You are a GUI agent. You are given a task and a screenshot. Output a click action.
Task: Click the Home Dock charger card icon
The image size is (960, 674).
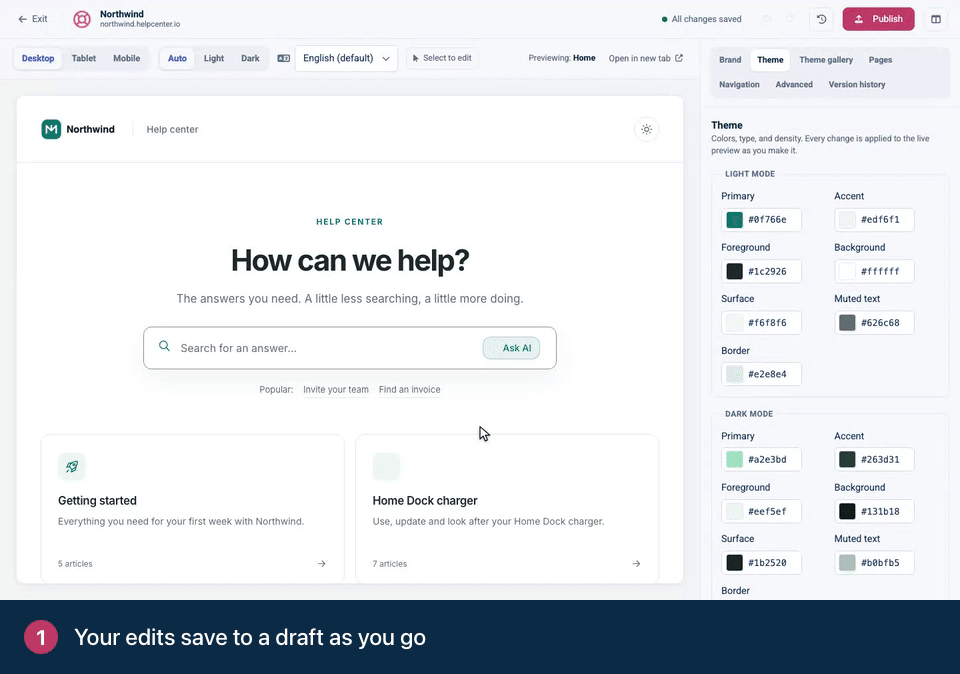click(386, 466)
